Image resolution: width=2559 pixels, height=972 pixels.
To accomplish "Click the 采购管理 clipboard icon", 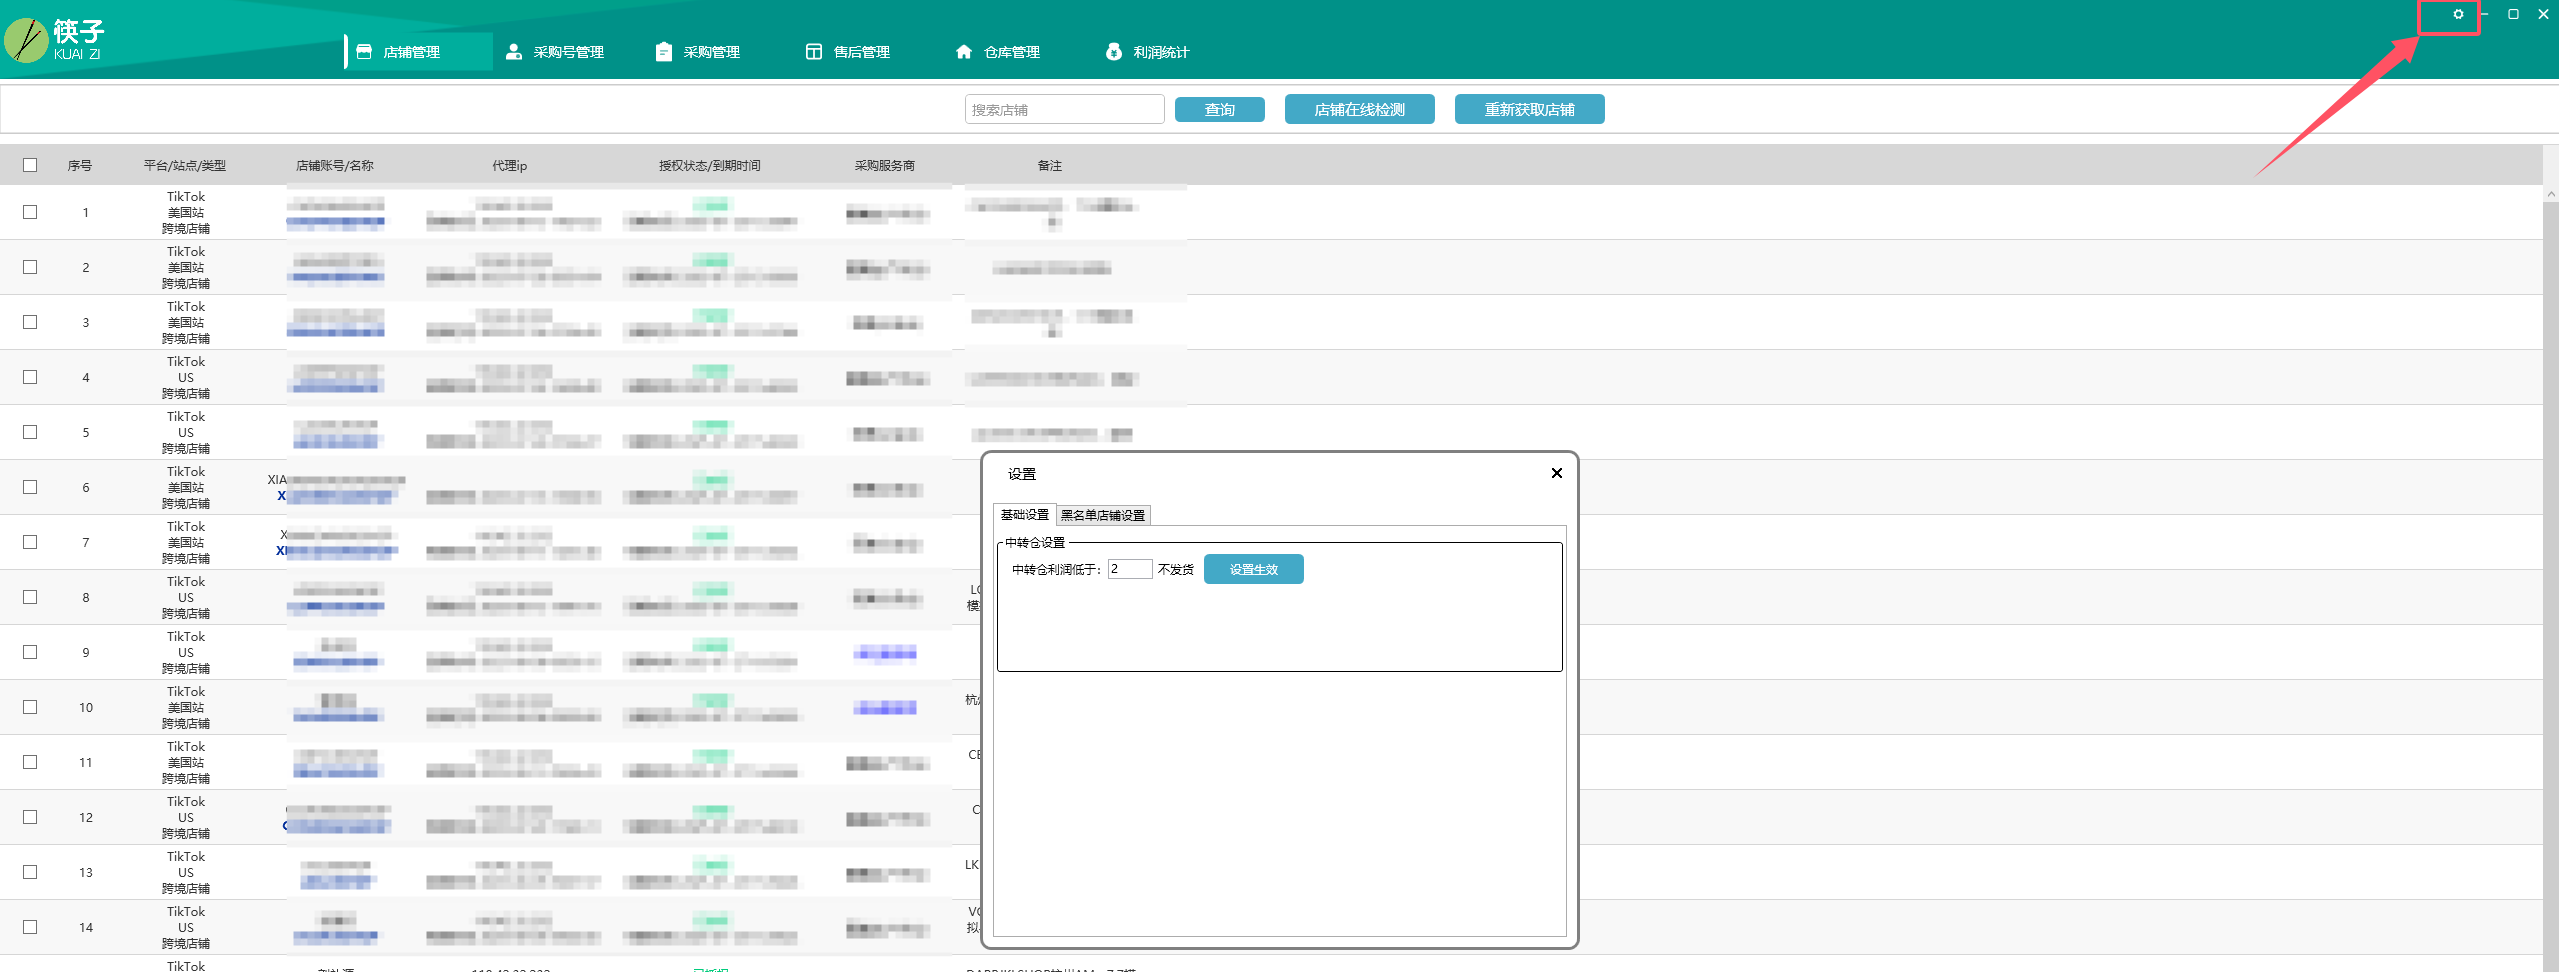I will click(x=663, y=52).
